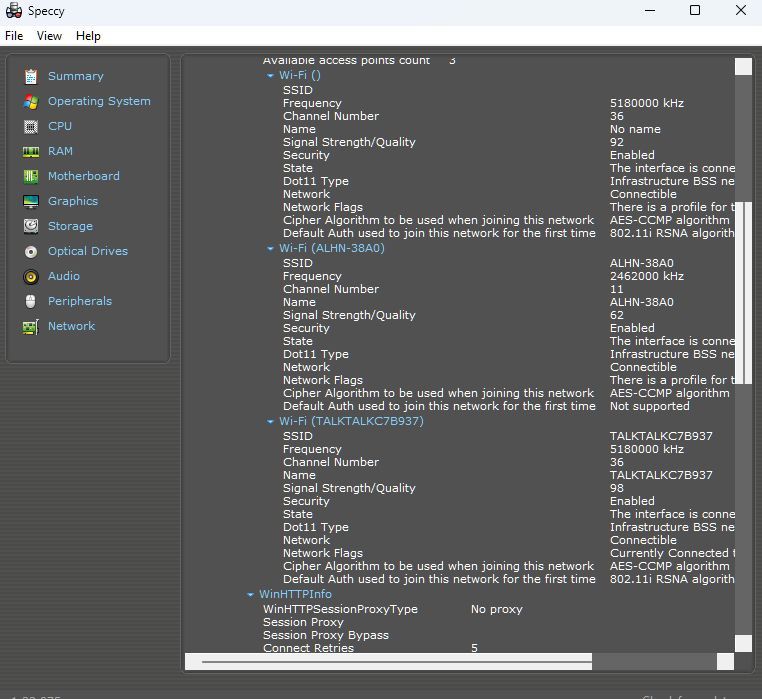The image size is (762, 699).
Task: Open the View menu
Action: pyautogui.click(x=49, y=36)
